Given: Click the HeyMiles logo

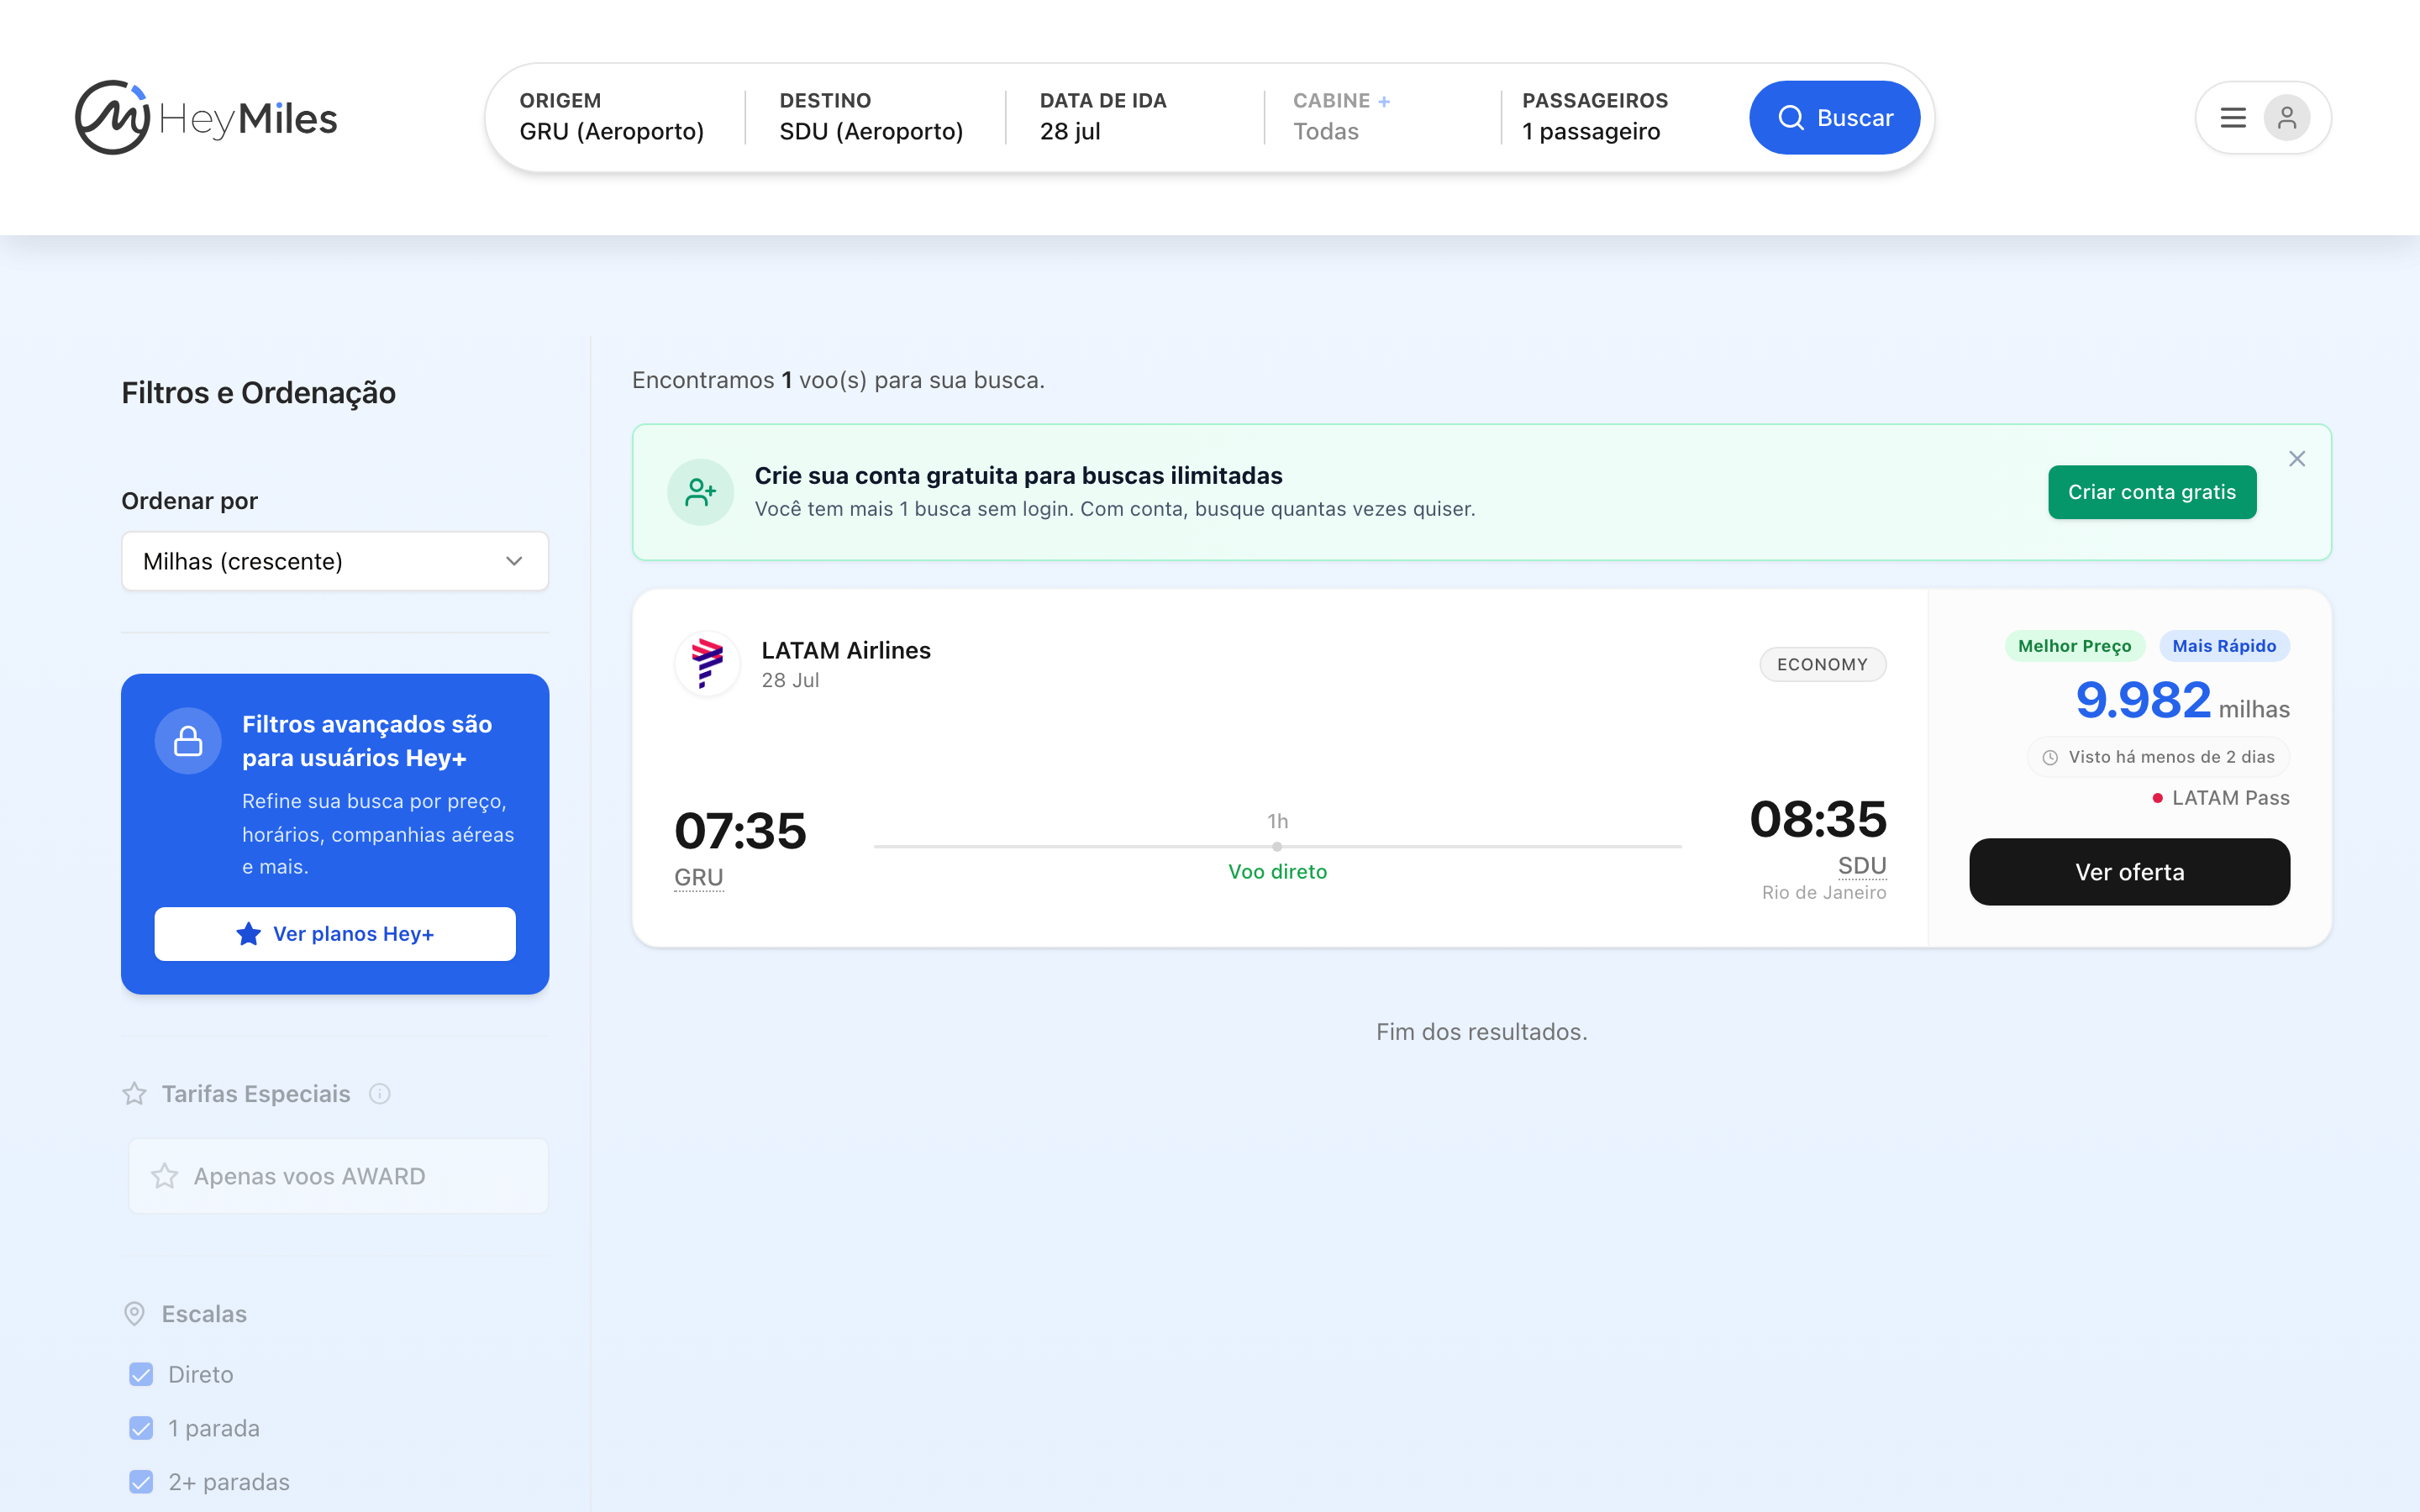Looking at the screenshot, I should (206, 118).
